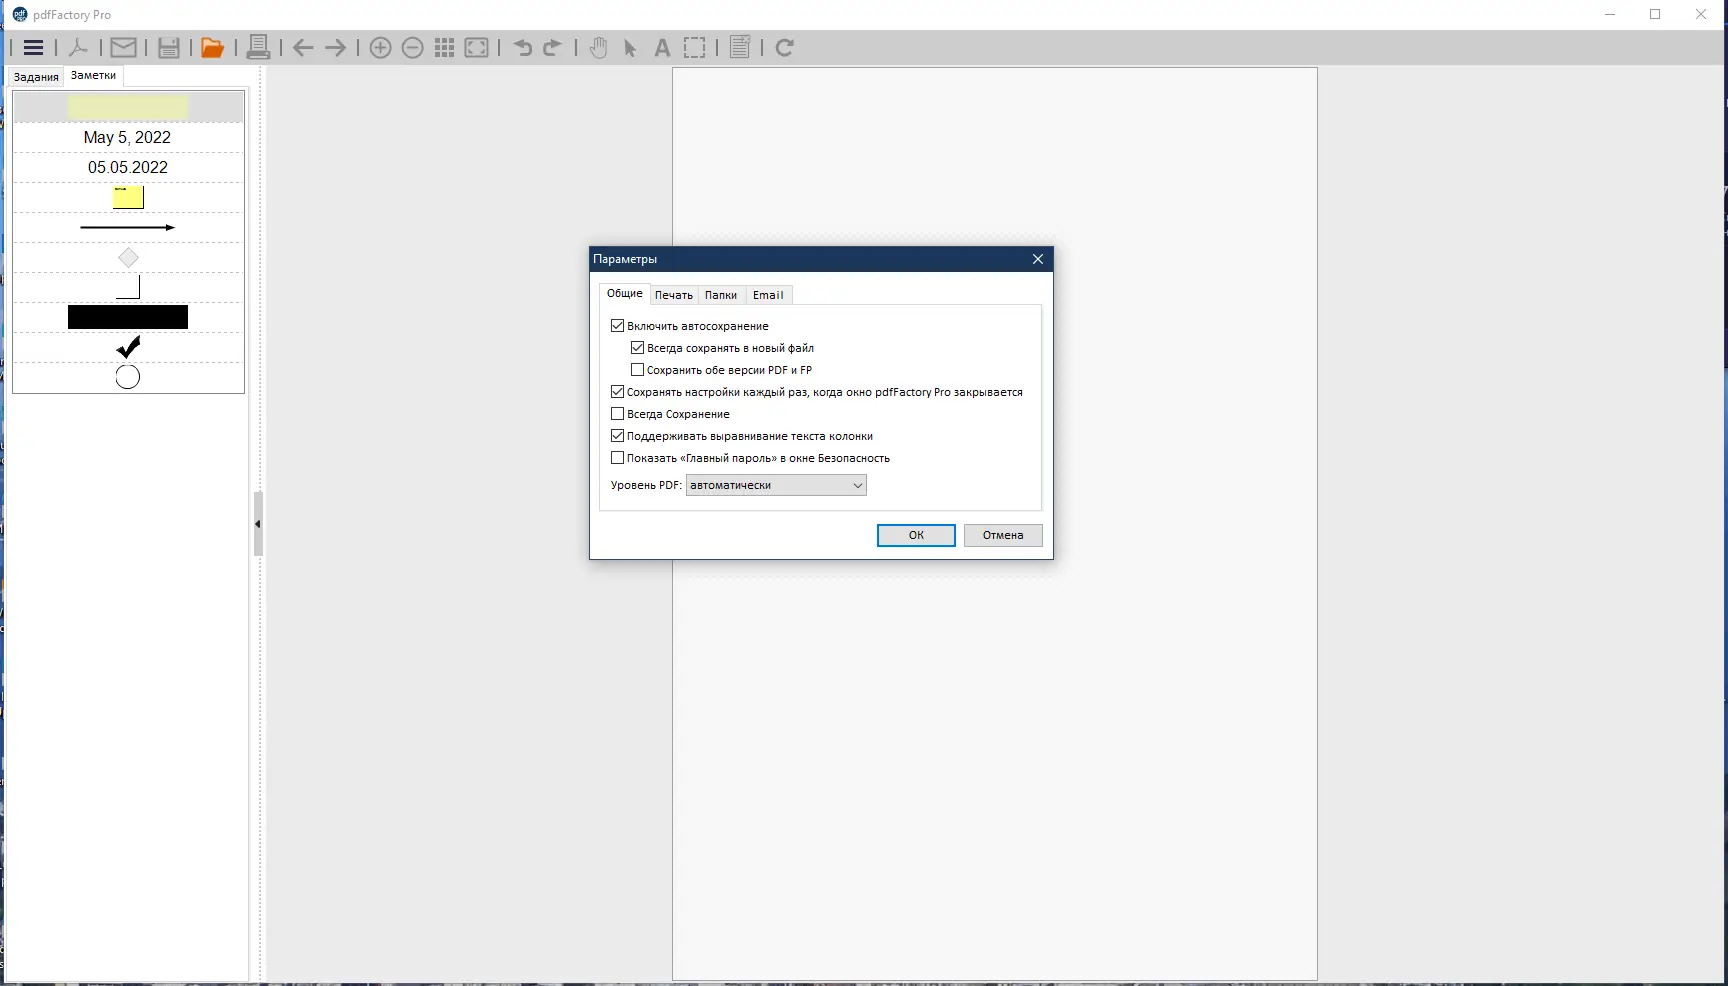Zoom in with the plus circle icon
Viewport: 1728px width, 986px height.
(380, 47)
